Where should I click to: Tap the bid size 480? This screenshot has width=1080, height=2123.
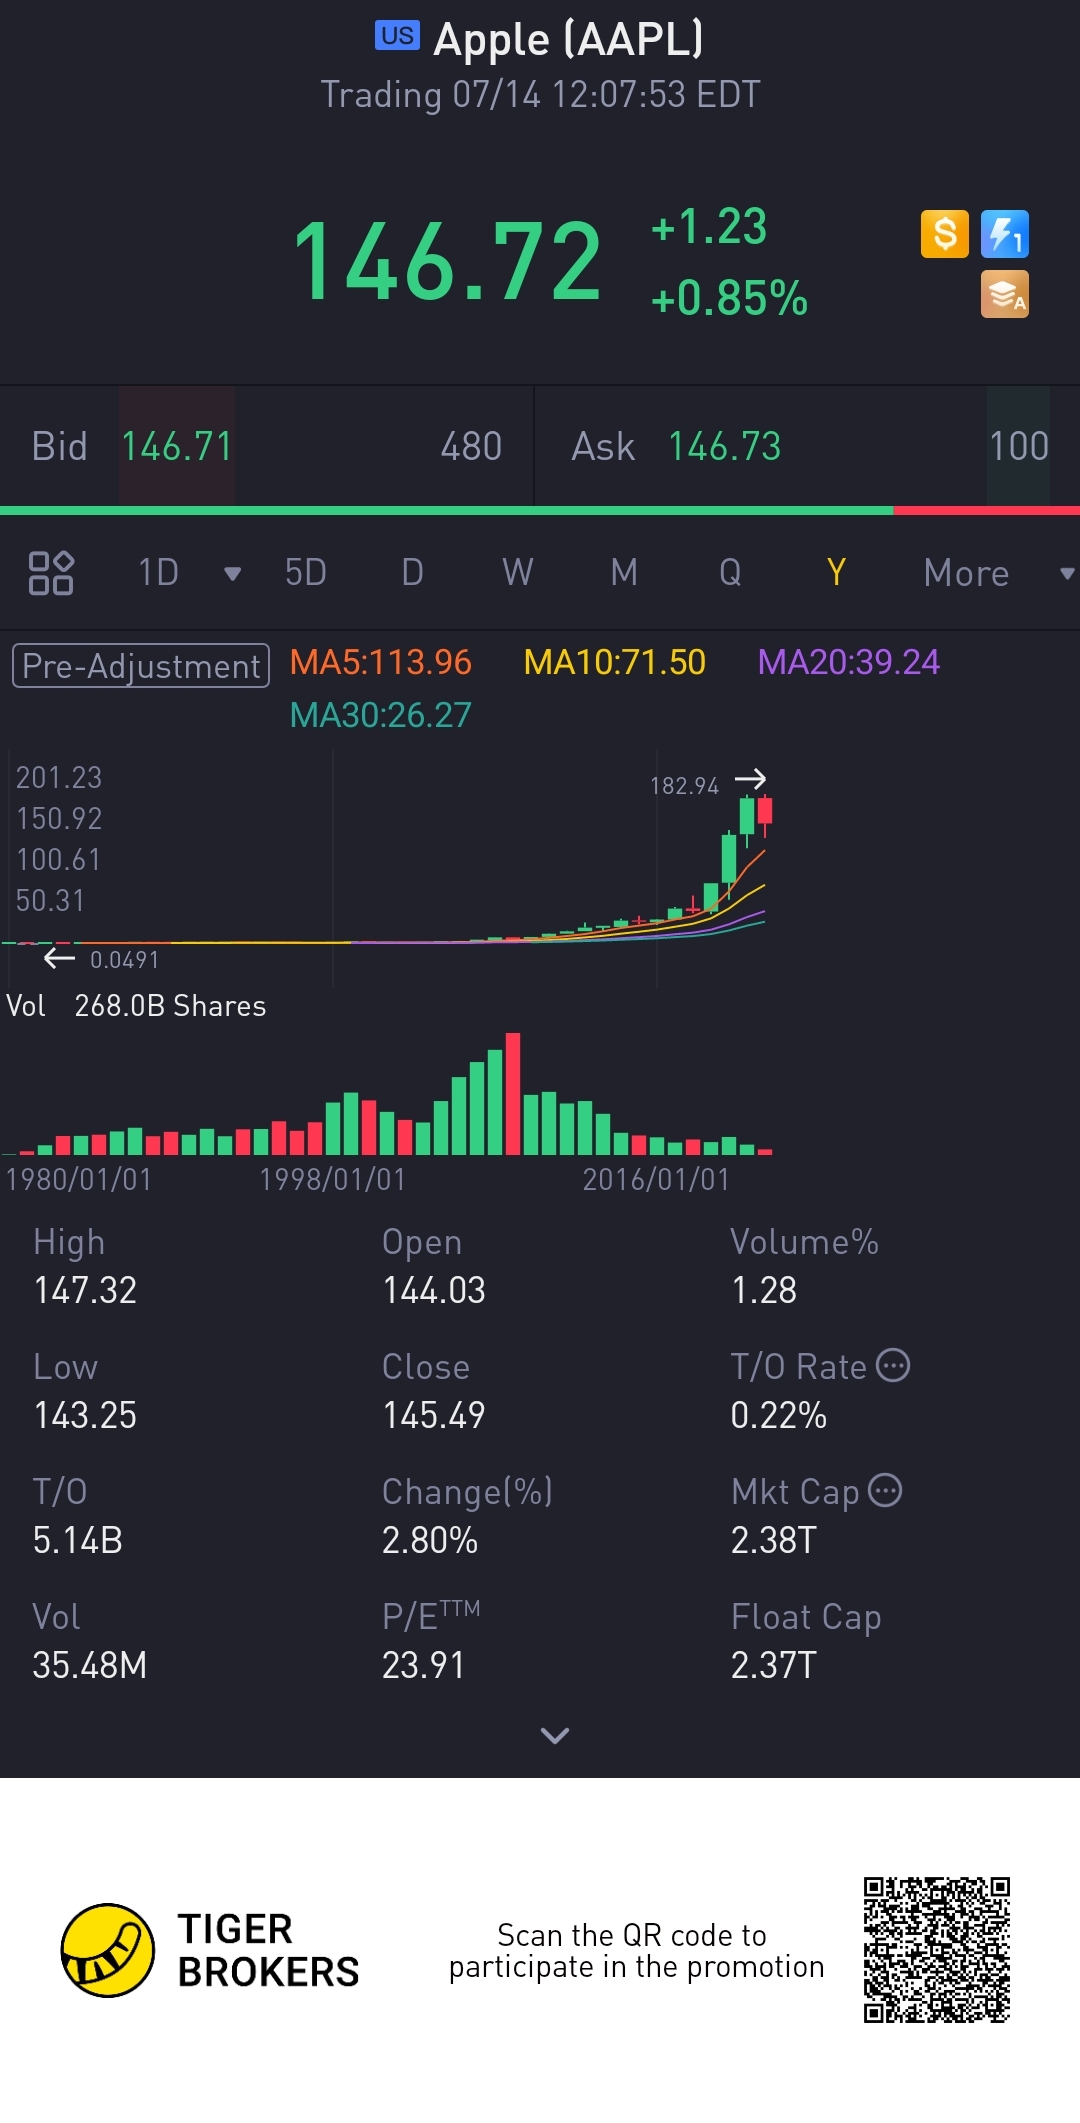click(x=471, y=447)
